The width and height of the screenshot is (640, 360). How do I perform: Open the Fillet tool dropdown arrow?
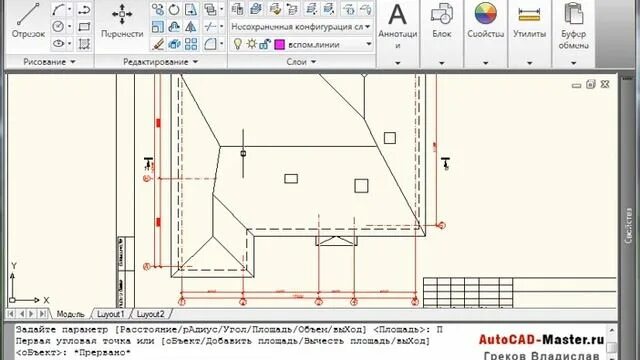coord(222,44)
